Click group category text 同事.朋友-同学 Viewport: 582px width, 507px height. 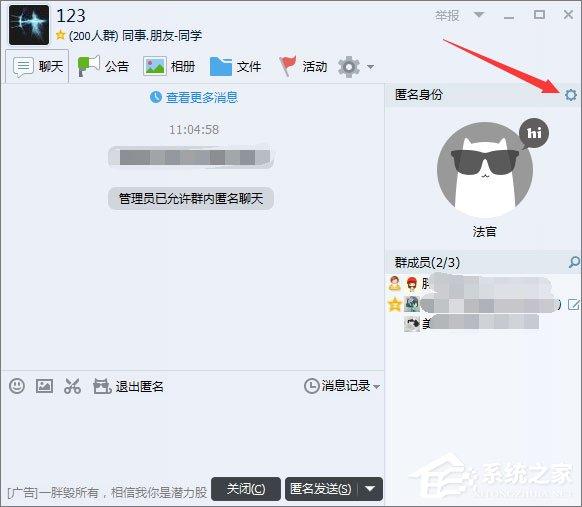click(x=162, y=36)
